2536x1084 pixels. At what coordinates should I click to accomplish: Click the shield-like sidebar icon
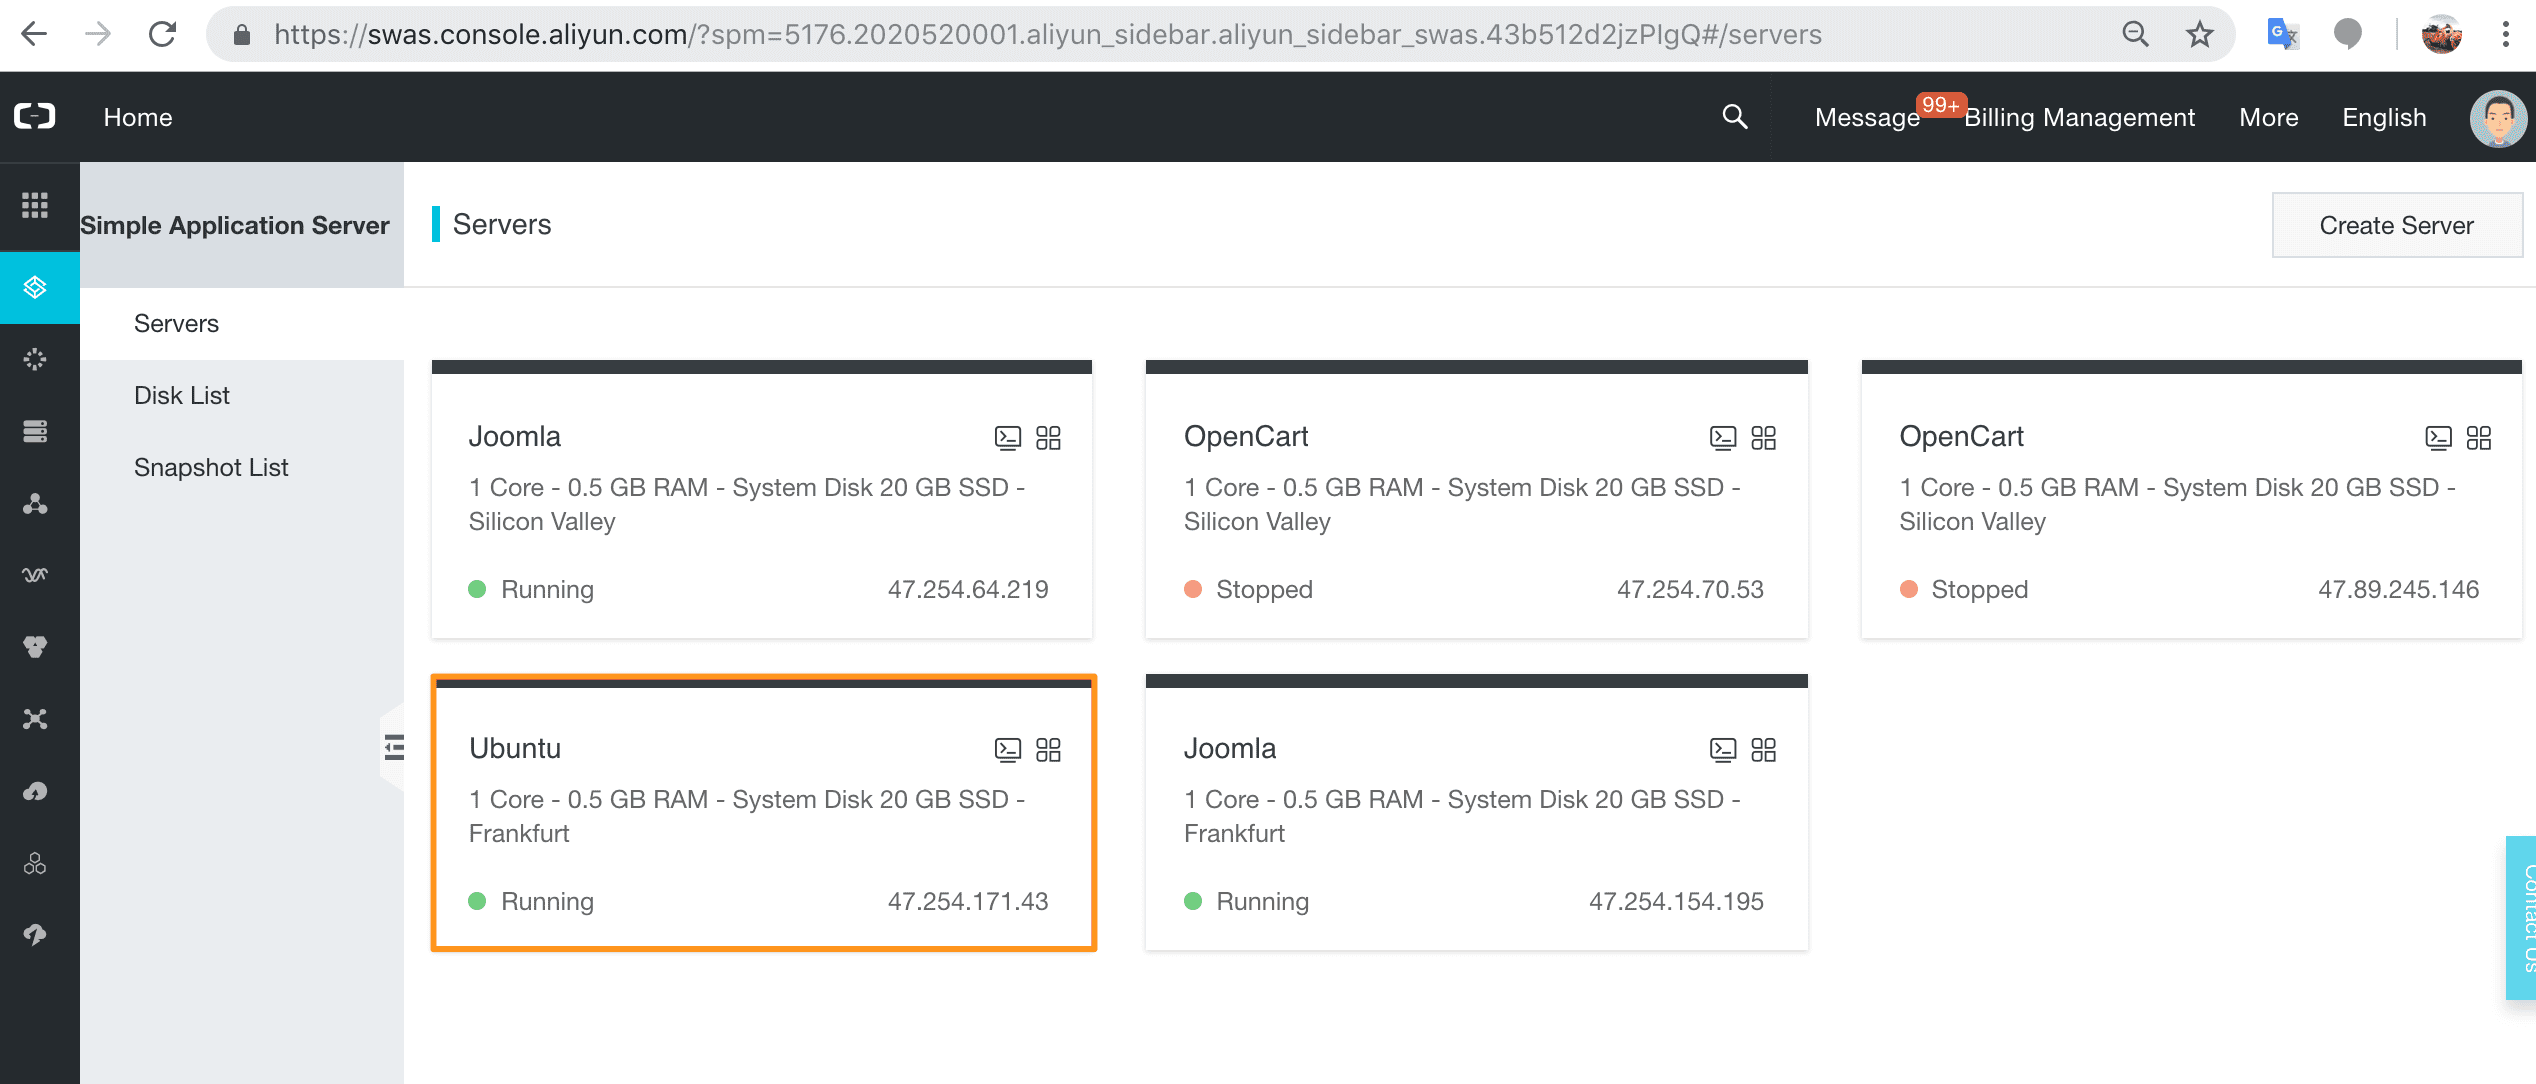tap(35, 647)
